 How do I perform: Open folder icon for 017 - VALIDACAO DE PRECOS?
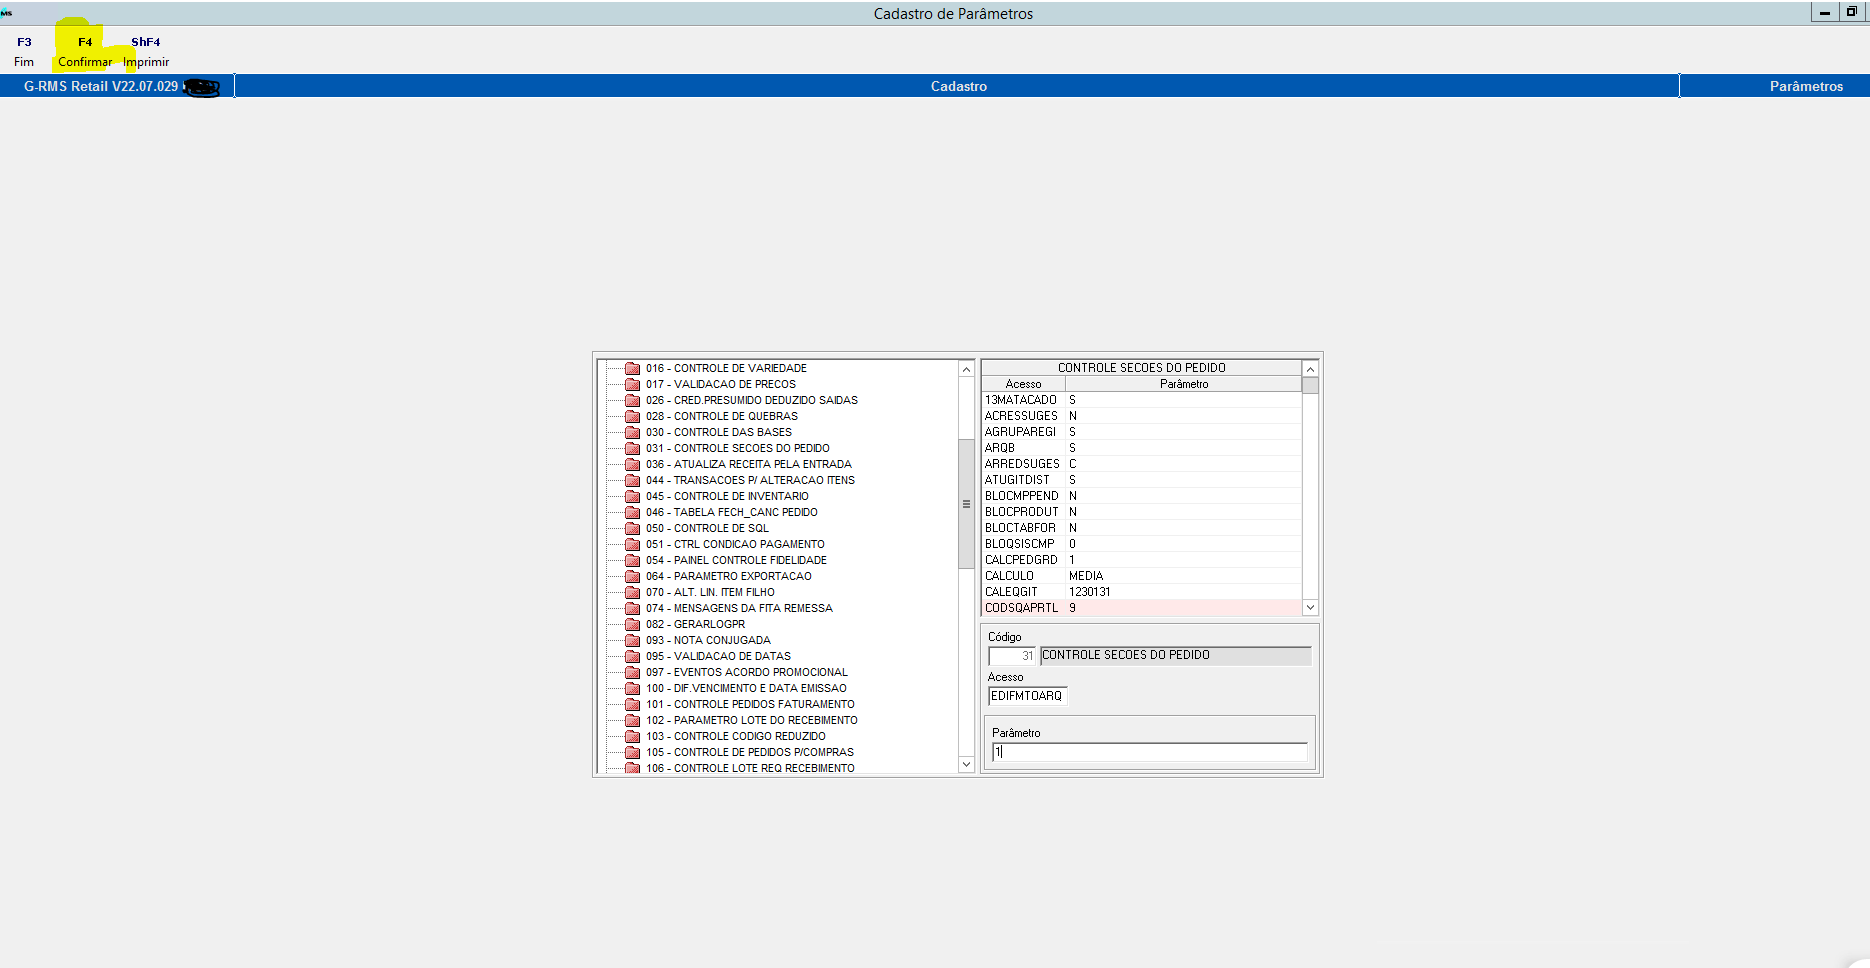point(632,384)
